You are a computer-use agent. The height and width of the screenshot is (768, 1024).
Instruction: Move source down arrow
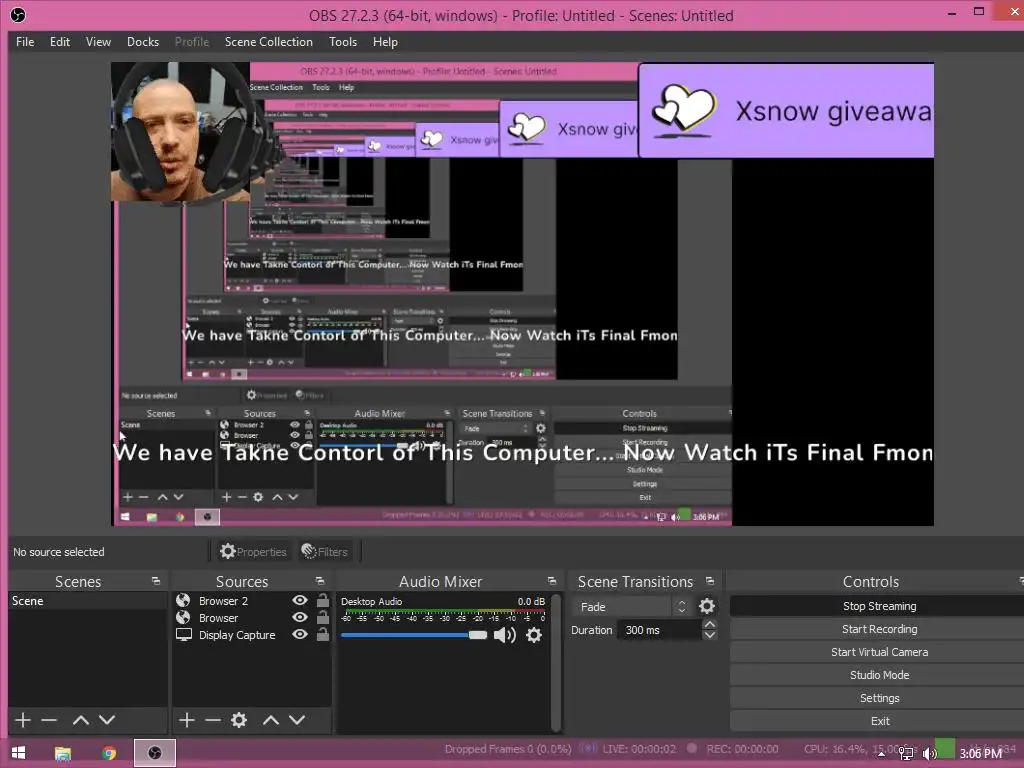pos(297,720)
